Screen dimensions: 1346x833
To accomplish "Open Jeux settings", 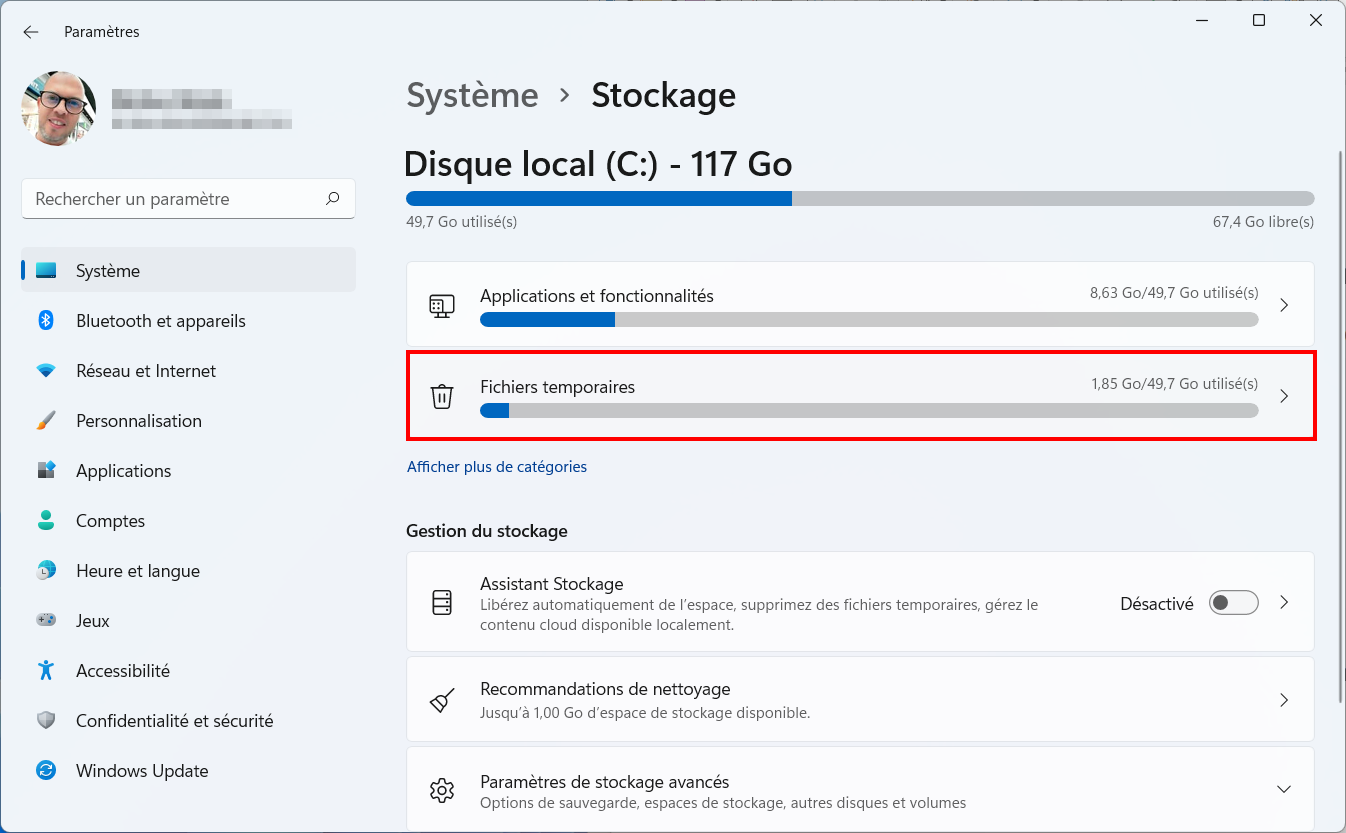I will [x=188, y=621].
